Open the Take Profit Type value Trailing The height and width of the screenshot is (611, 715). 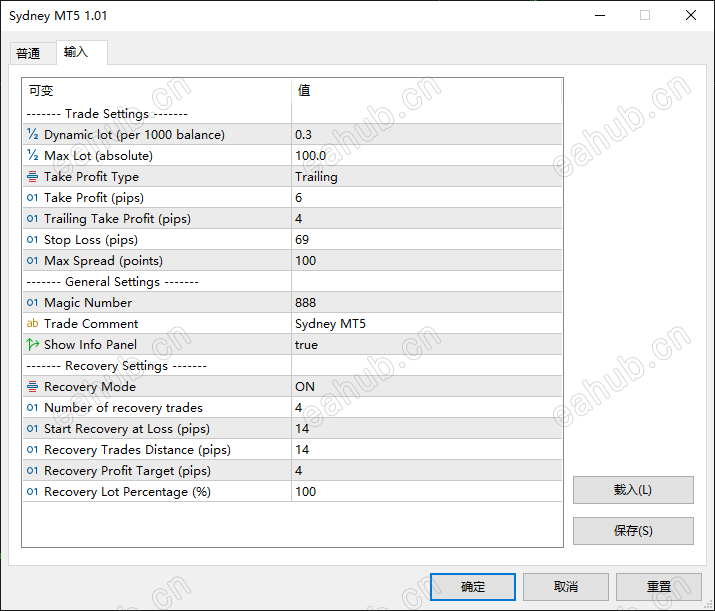click(x=426, y=176)
